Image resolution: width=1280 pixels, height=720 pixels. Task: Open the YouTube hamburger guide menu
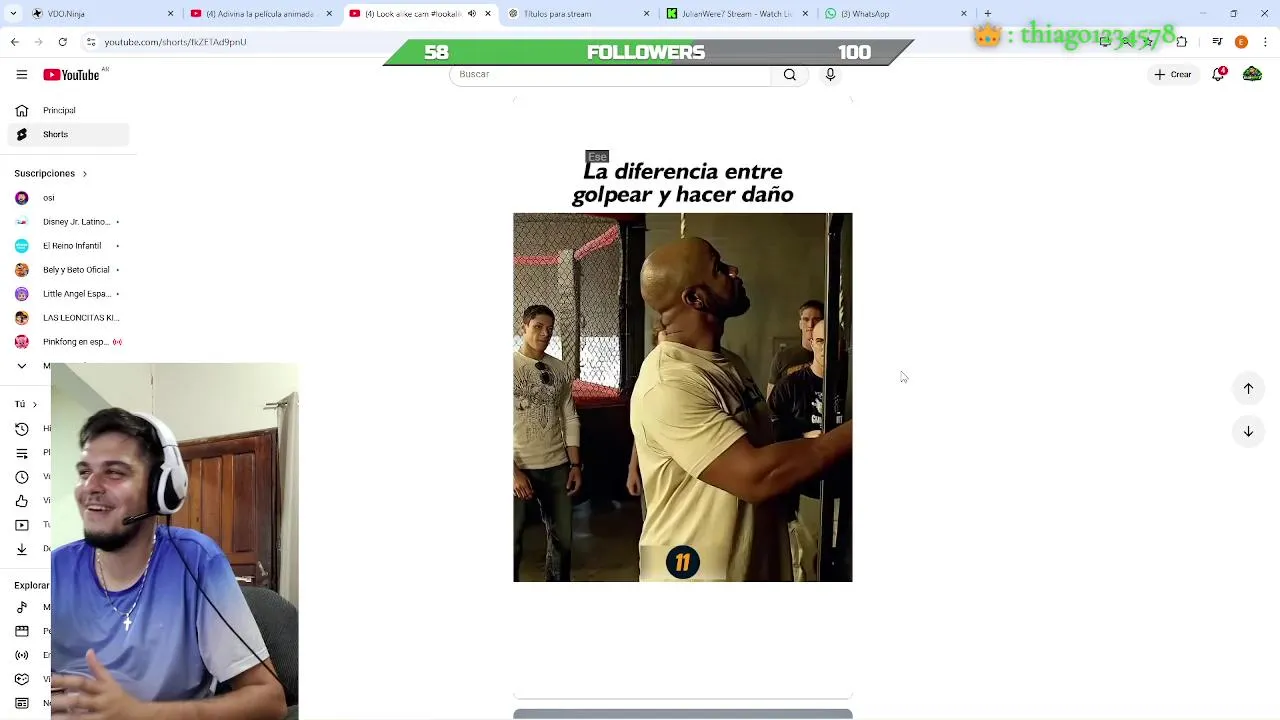[x=21, y=75]
